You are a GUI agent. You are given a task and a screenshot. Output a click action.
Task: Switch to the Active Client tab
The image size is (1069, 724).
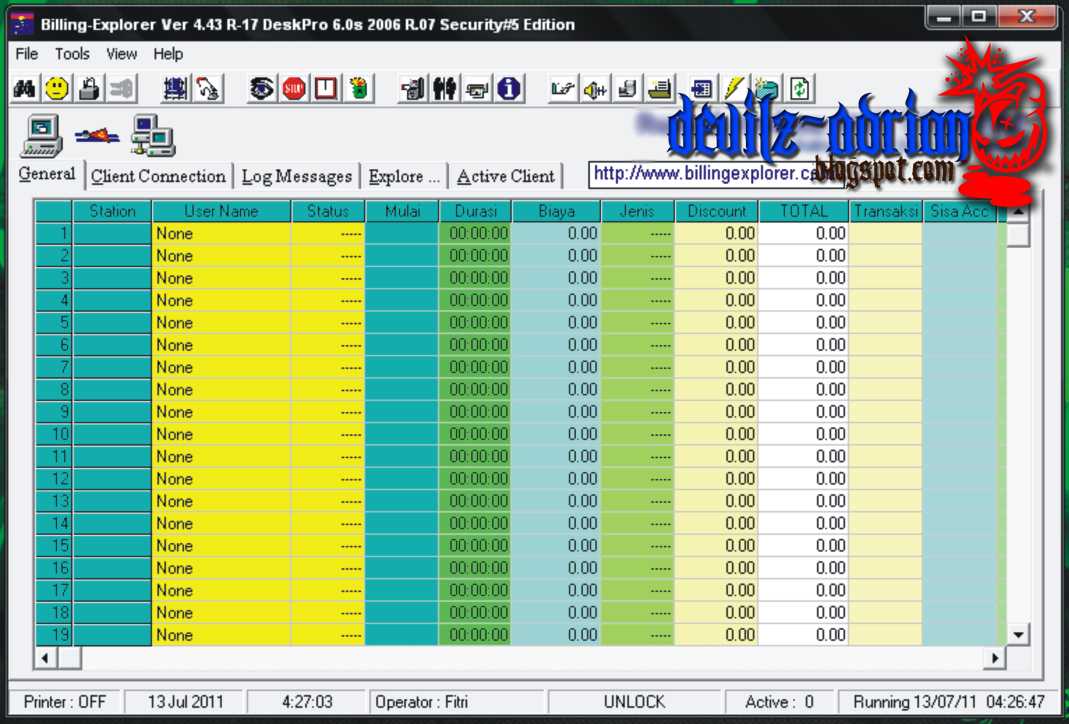tap(506, 177)
